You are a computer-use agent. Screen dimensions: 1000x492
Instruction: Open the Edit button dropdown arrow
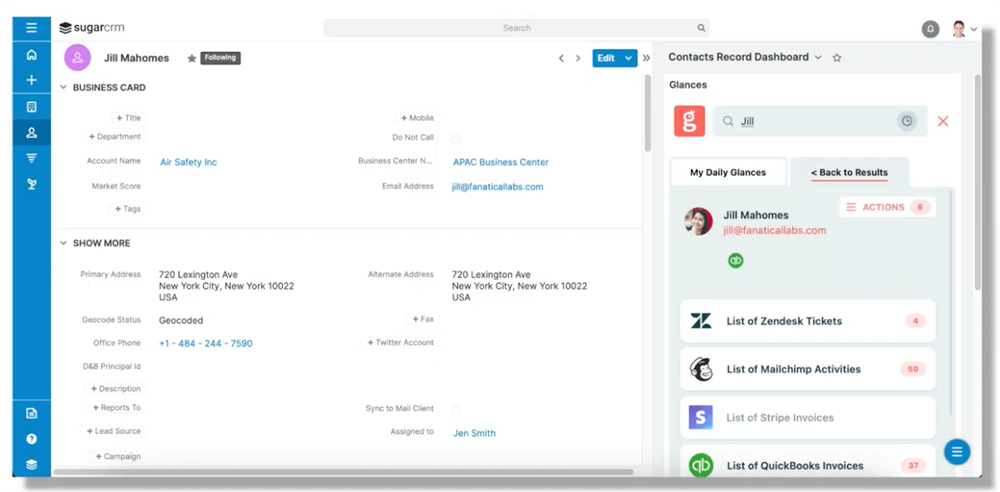[x=629, y=58]
